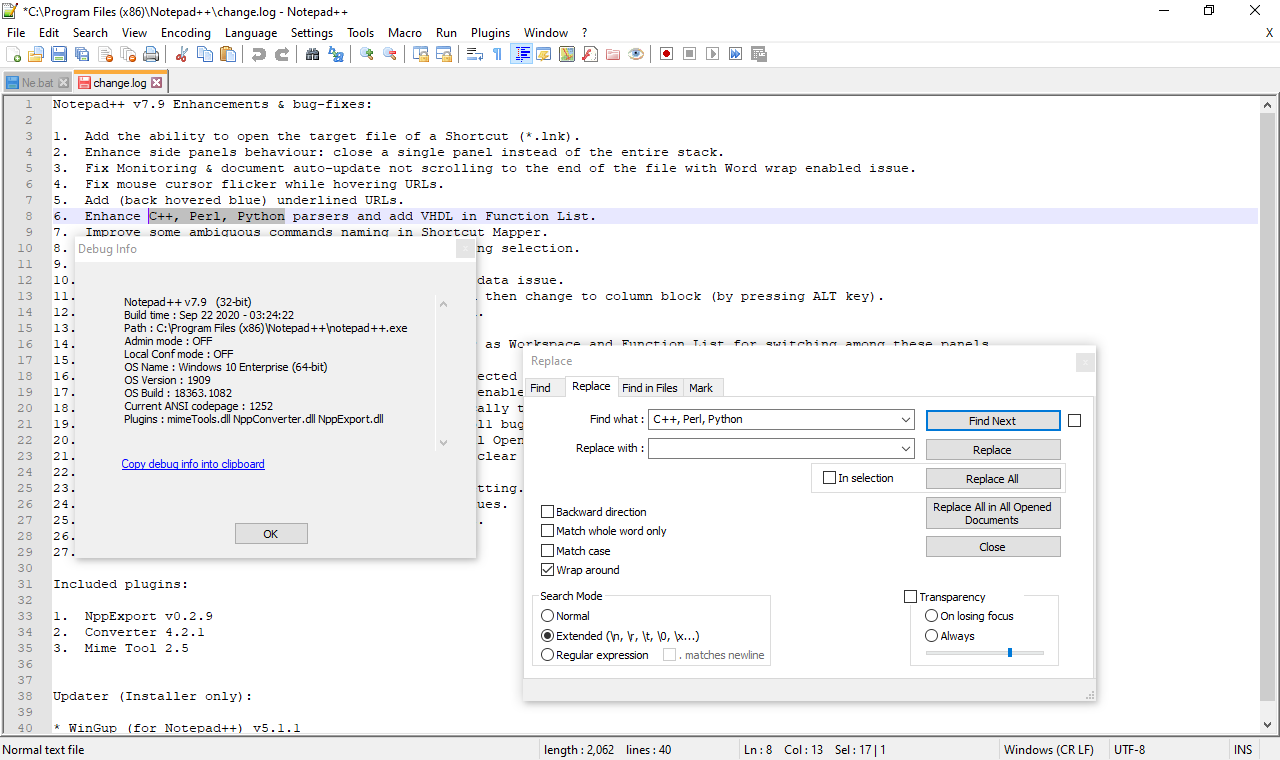Close the current document using the toolbar Close icon
The width and height of the screenshot is (1280, 760).
tap(105, 54)
